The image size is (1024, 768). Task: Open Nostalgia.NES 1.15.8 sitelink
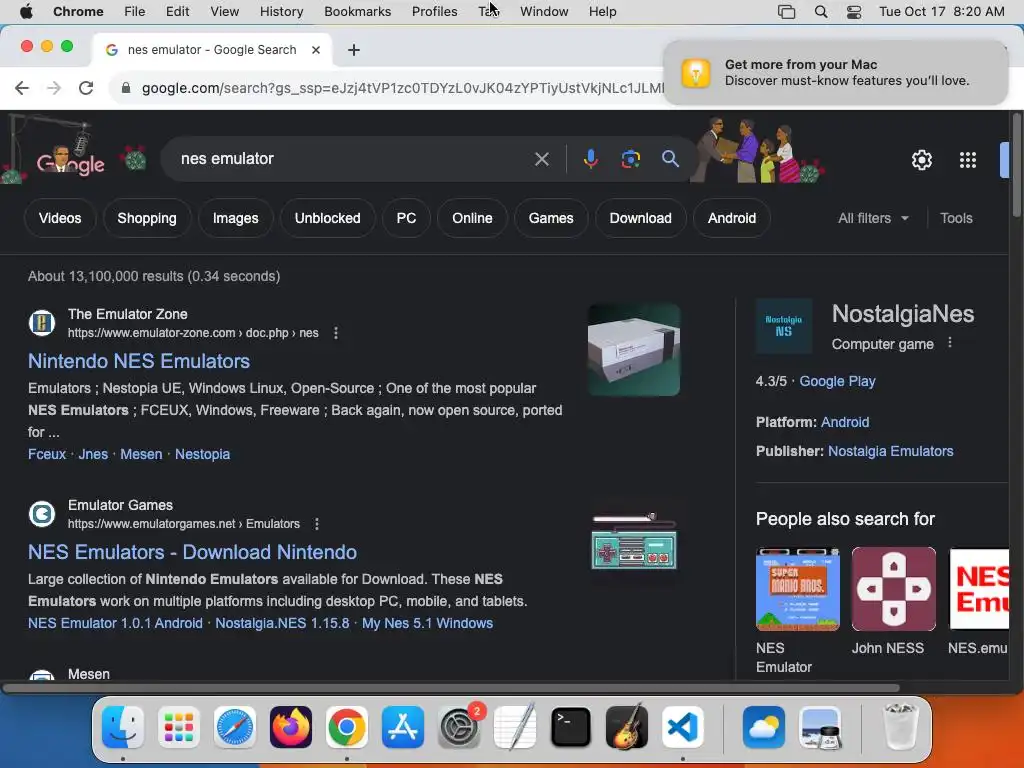tap(282, 623)
